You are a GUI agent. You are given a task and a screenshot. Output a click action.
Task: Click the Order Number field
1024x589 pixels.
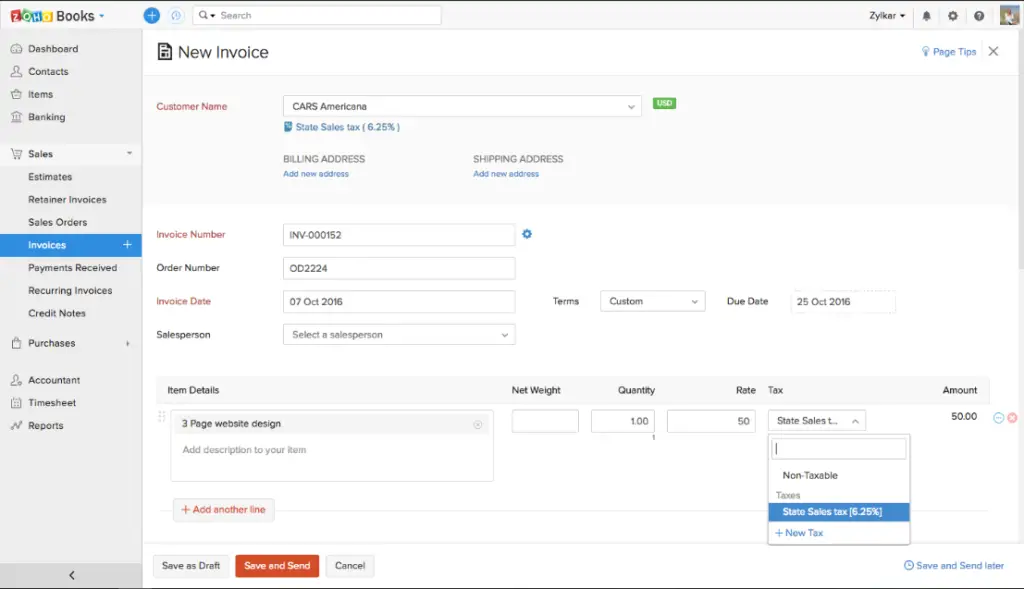point(398,268)
